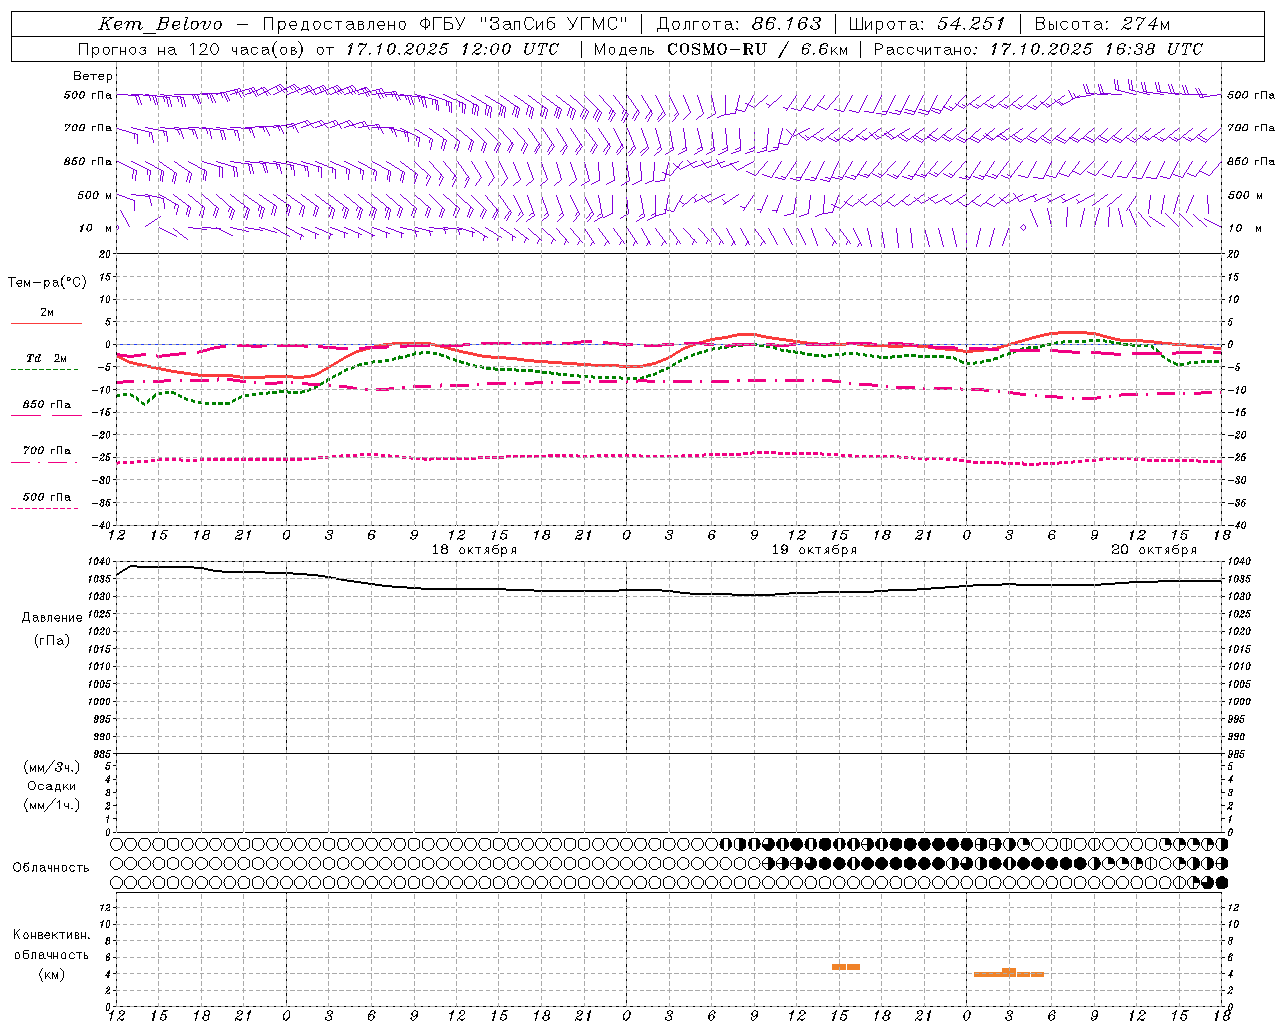Select the Осадки precipitation label
Image resolution: width=1280 pixels, height=1024 pixels.
tap(52, 786)
